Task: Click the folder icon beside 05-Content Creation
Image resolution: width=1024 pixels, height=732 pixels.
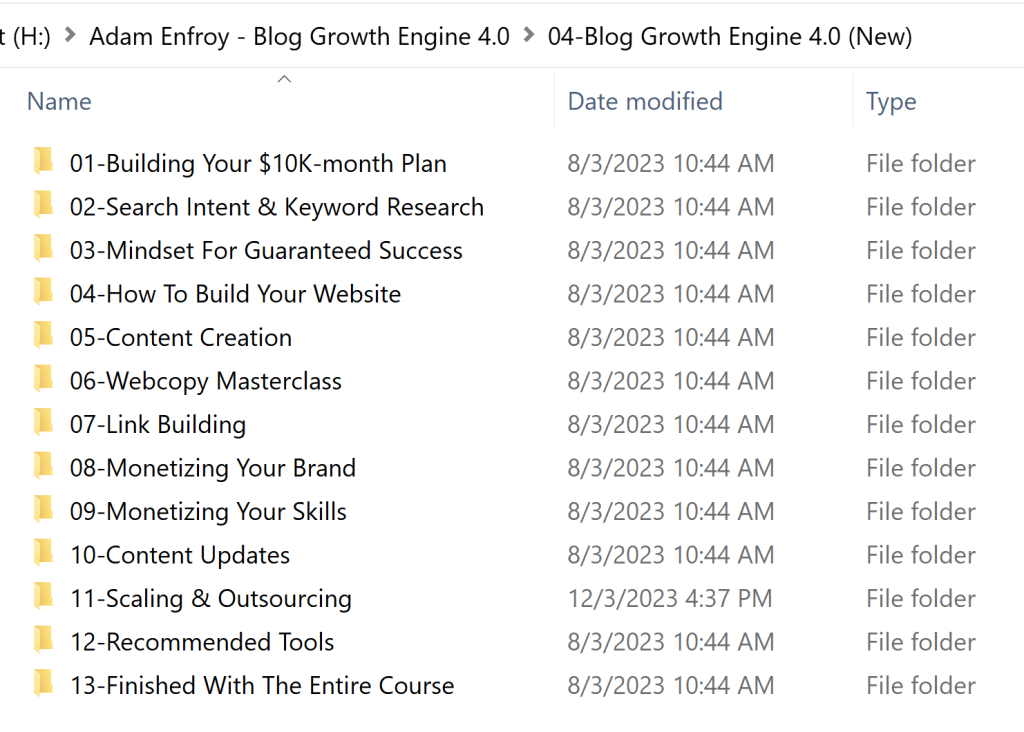Action: (44, 337)
